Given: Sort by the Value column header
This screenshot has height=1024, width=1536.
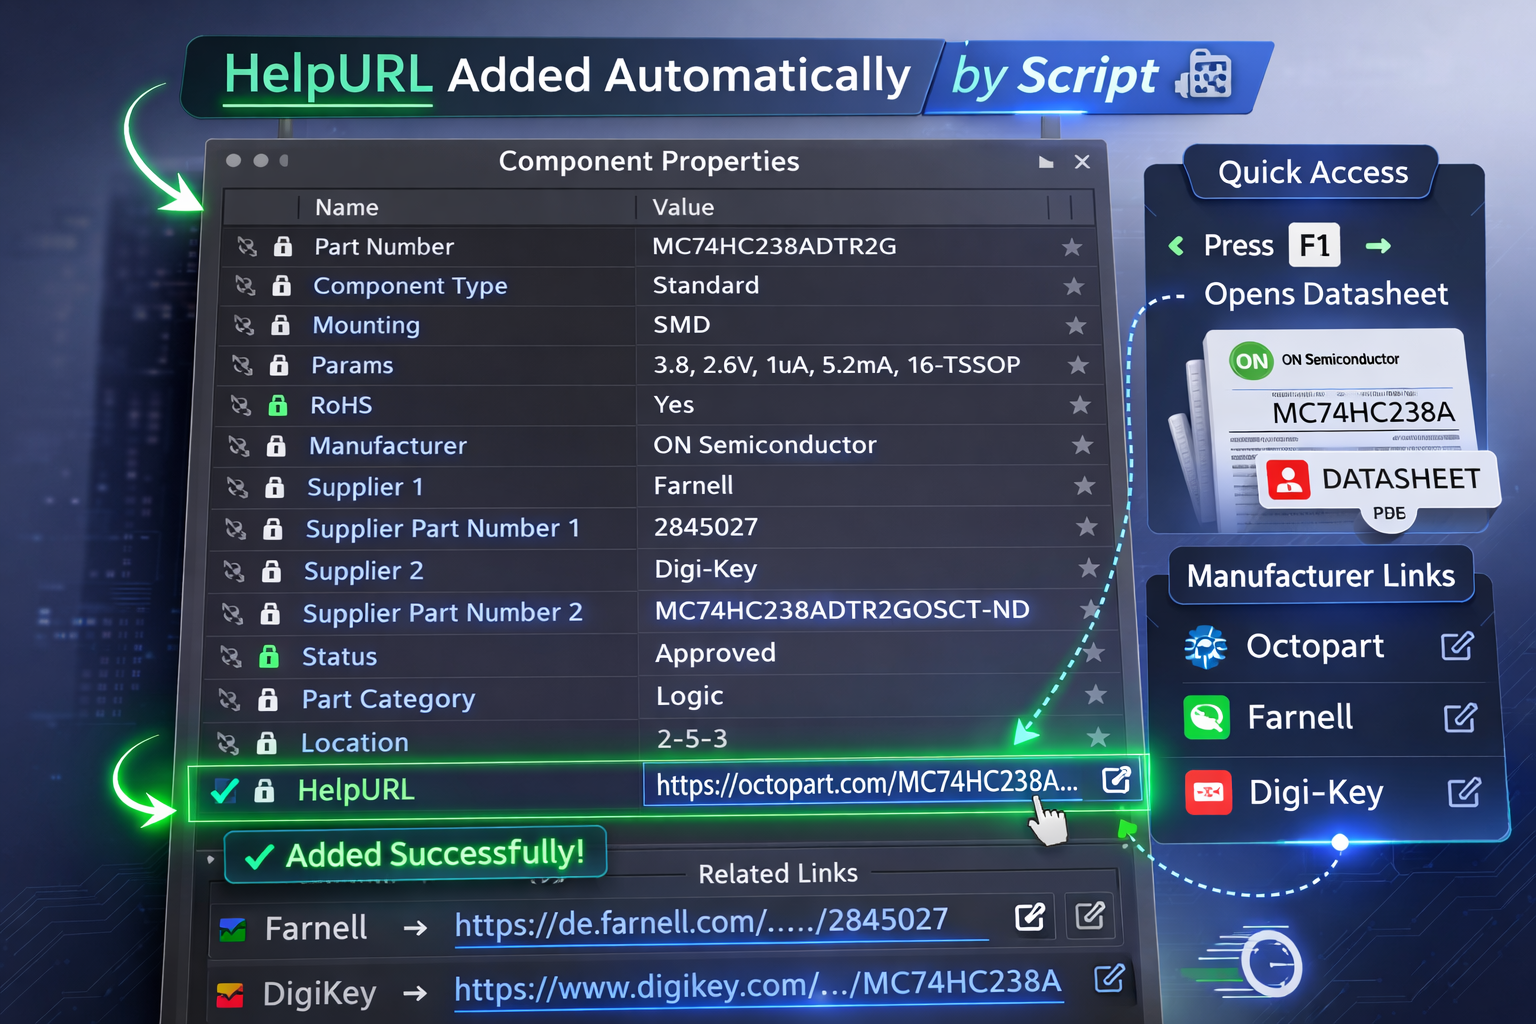Looking at the screenshot, I should pyautogui.click(x=683, y=207).
